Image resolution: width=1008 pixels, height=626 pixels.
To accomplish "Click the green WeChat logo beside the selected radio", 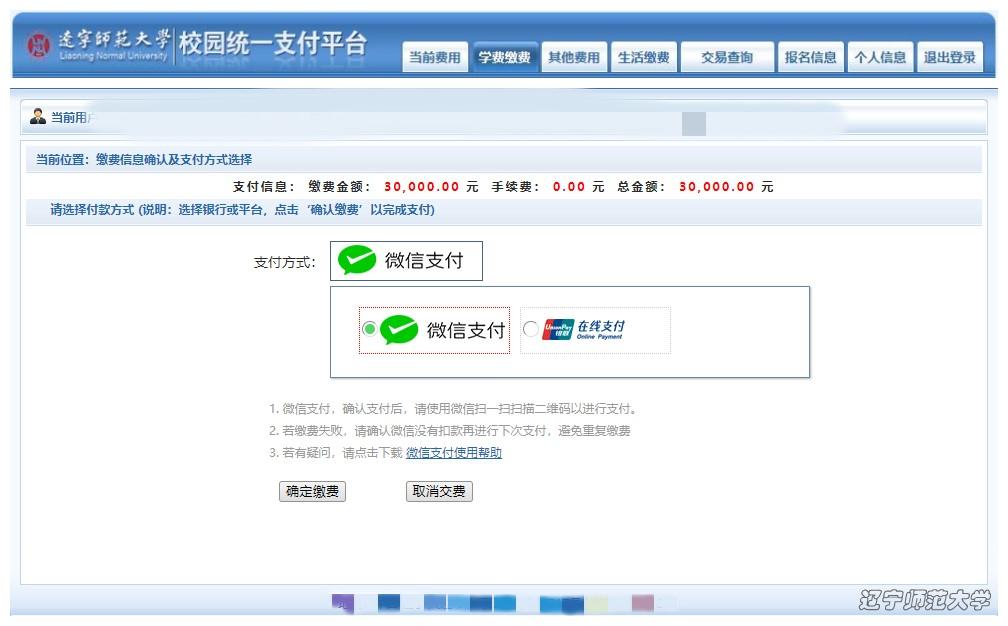I will click(x=399, y=330).
